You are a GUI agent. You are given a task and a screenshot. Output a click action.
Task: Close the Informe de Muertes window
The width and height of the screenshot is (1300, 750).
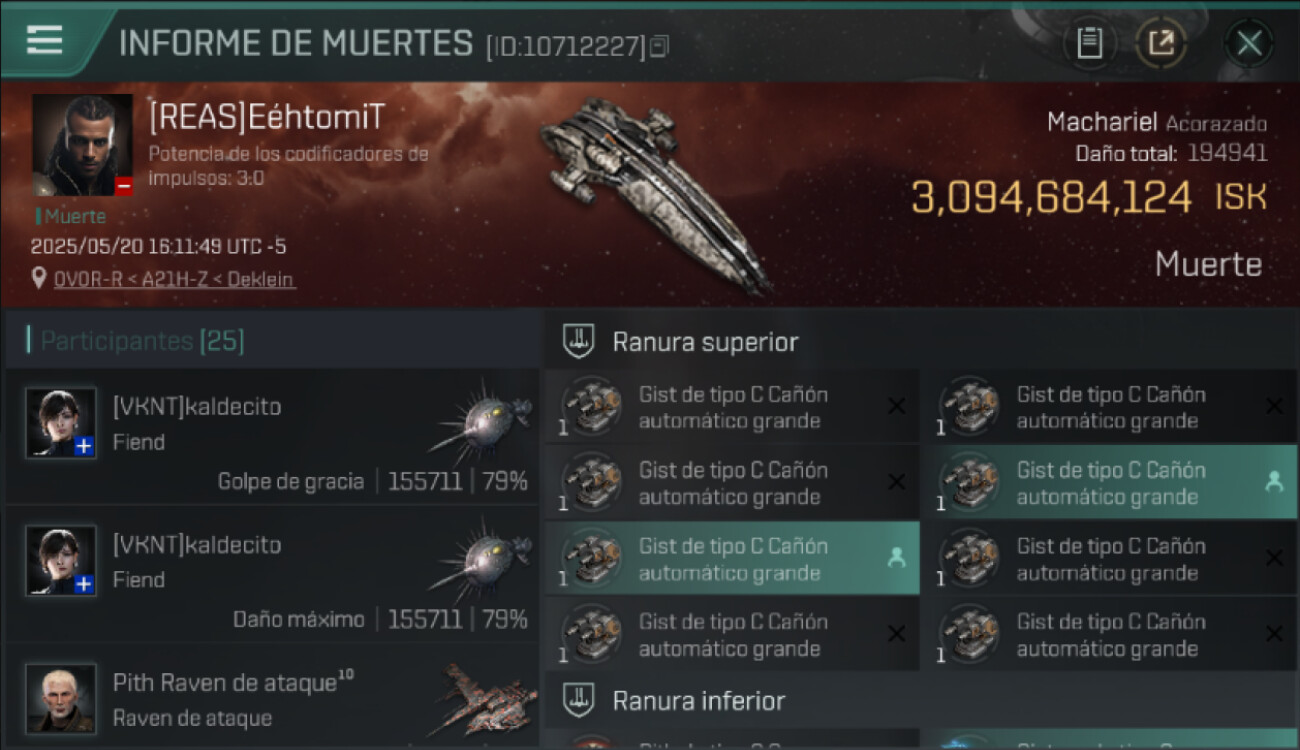(x=1249, y=43)
